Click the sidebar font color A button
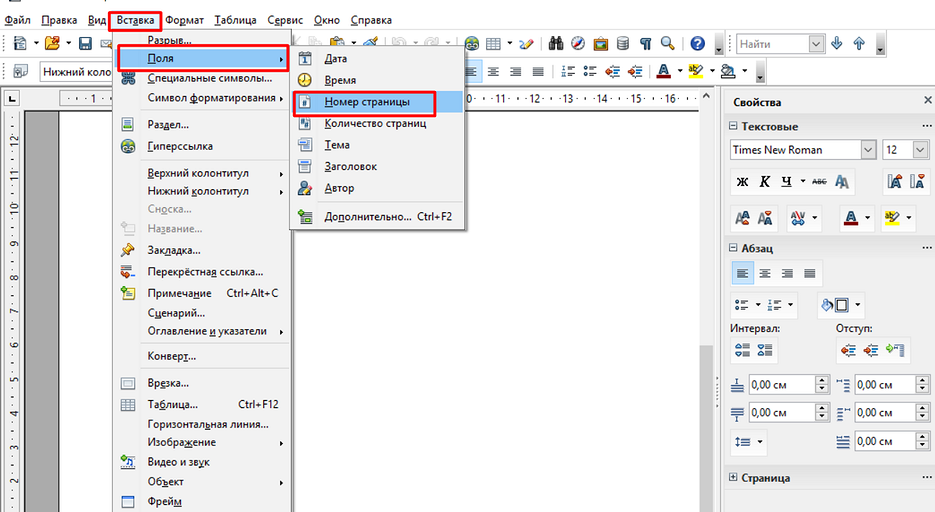 (x=851, y=217)
